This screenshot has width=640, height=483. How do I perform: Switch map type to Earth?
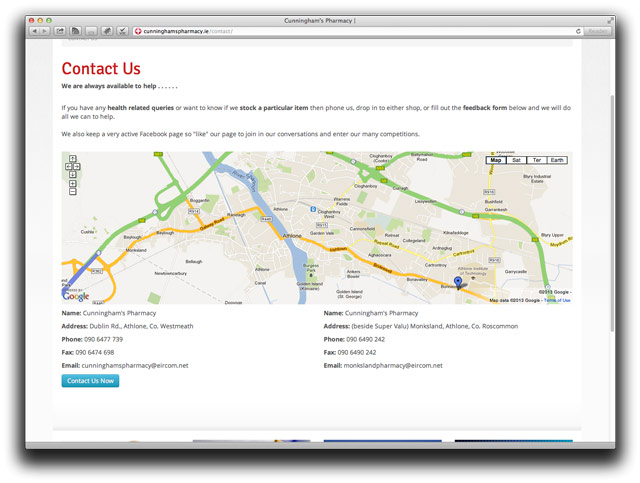click(557, 160)
